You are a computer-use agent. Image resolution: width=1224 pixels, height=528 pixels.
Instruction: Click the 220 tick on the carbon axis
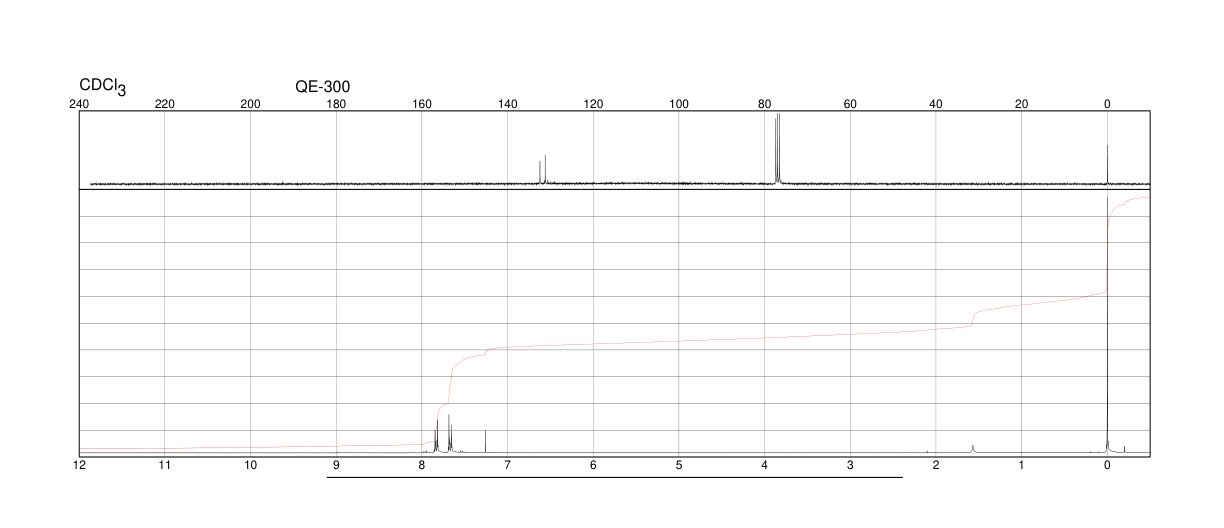point(165,104)
